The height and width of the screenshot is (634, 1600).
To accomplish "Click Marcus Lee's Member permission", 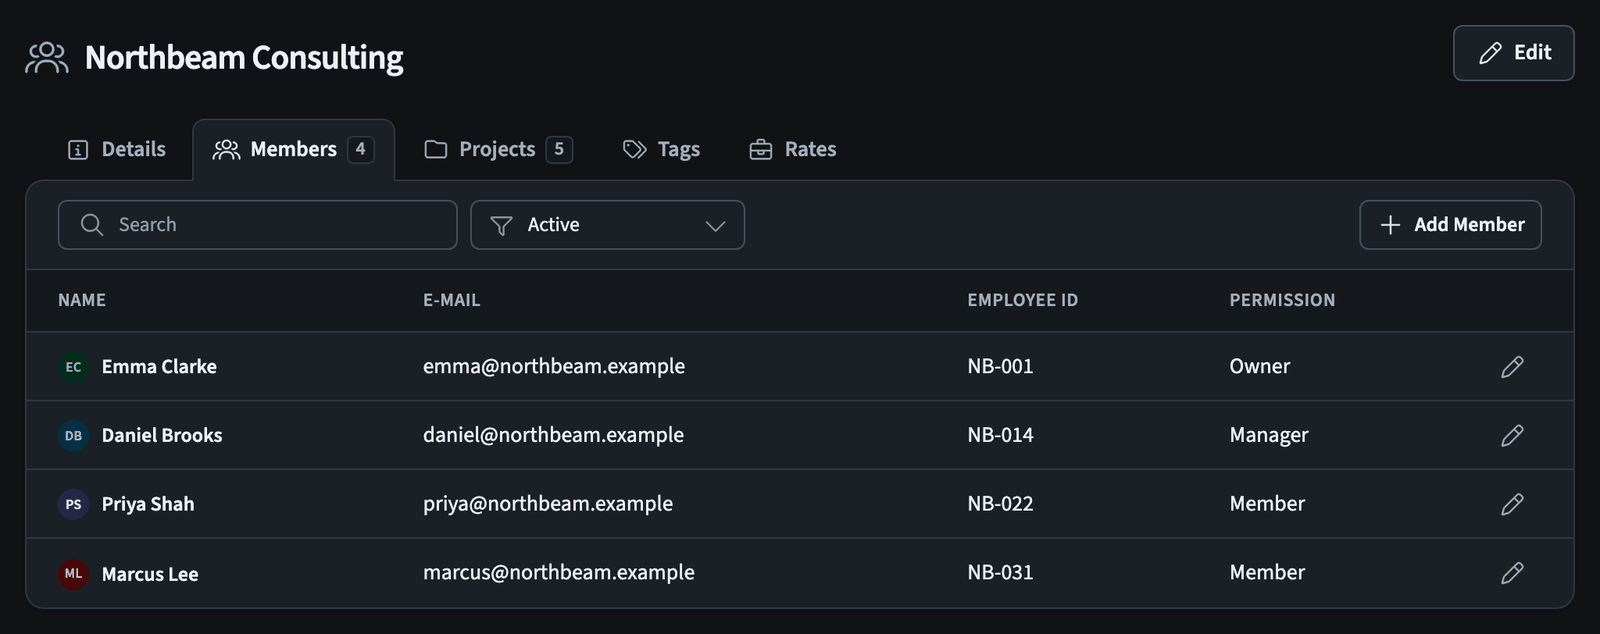I will coord(1267,573).
